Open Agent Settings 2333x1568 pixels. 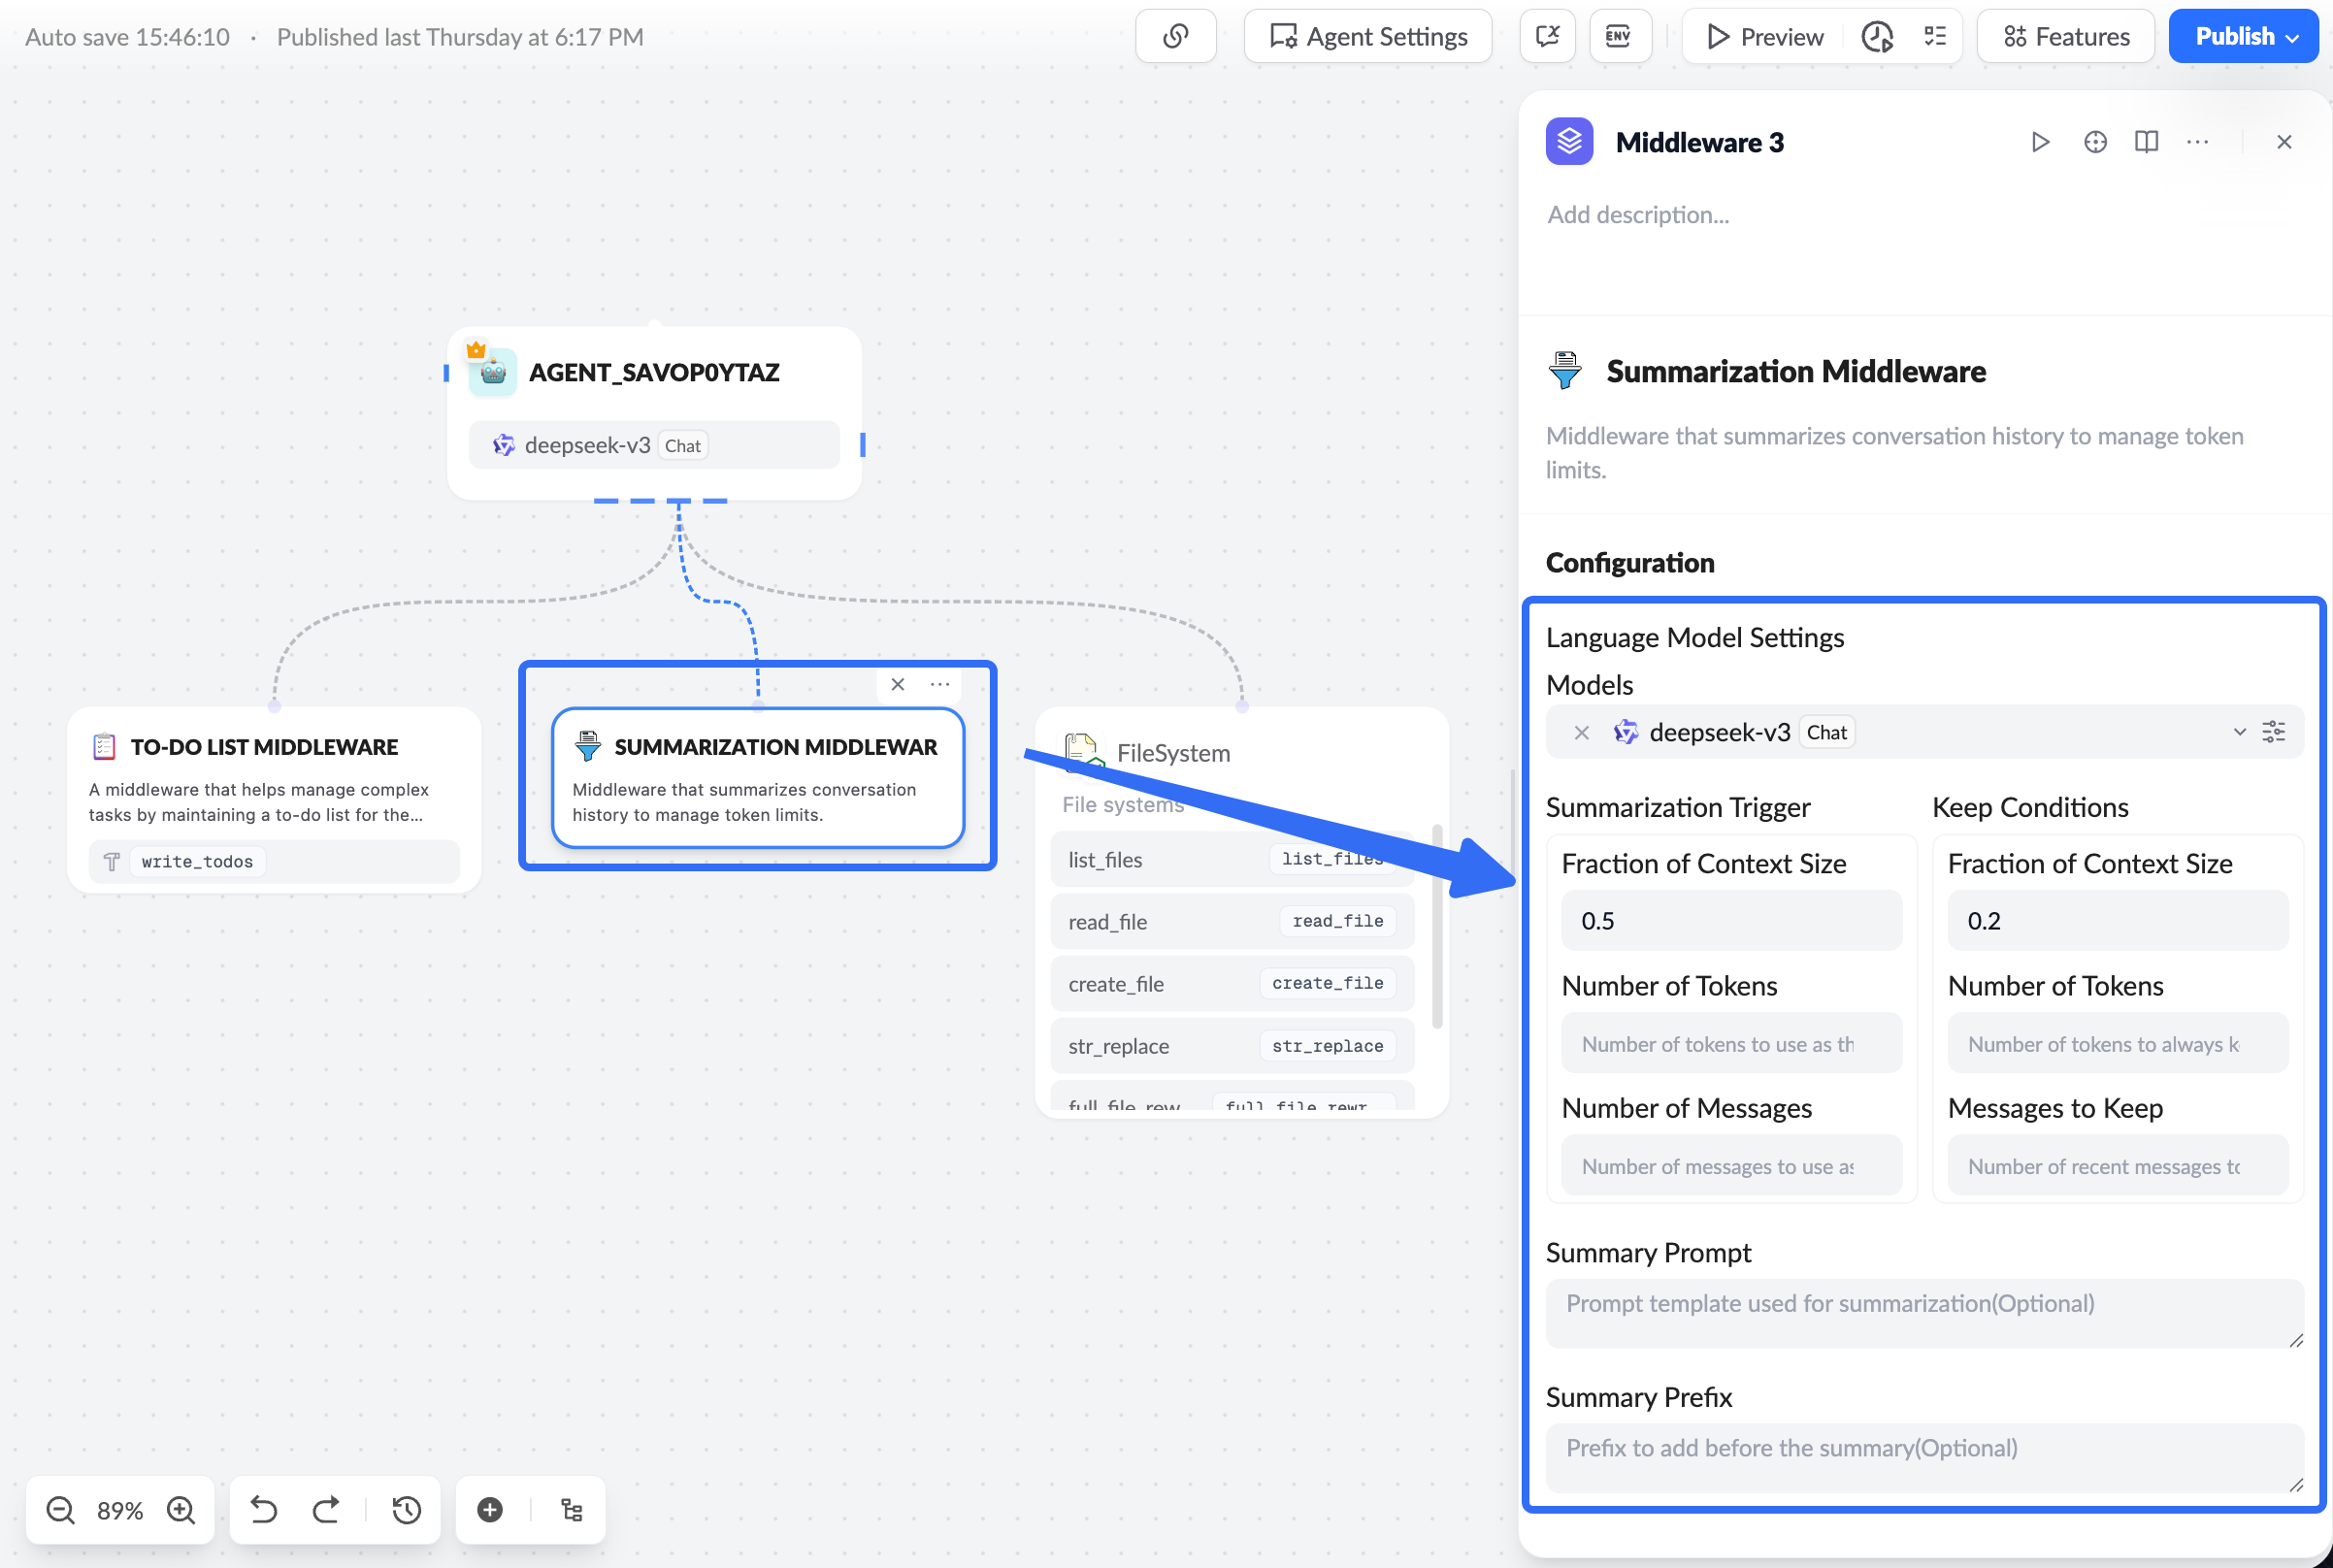pos(1367,36)
